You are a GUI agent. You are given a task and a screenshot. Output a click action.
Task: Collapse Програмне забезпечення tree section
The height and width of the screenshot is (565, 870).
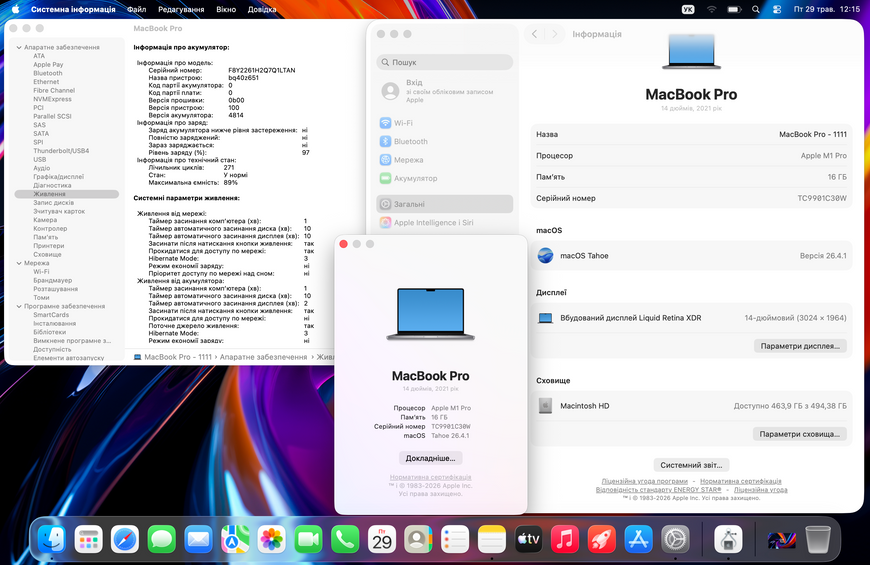pyautogui.click(x=19, y=306)
